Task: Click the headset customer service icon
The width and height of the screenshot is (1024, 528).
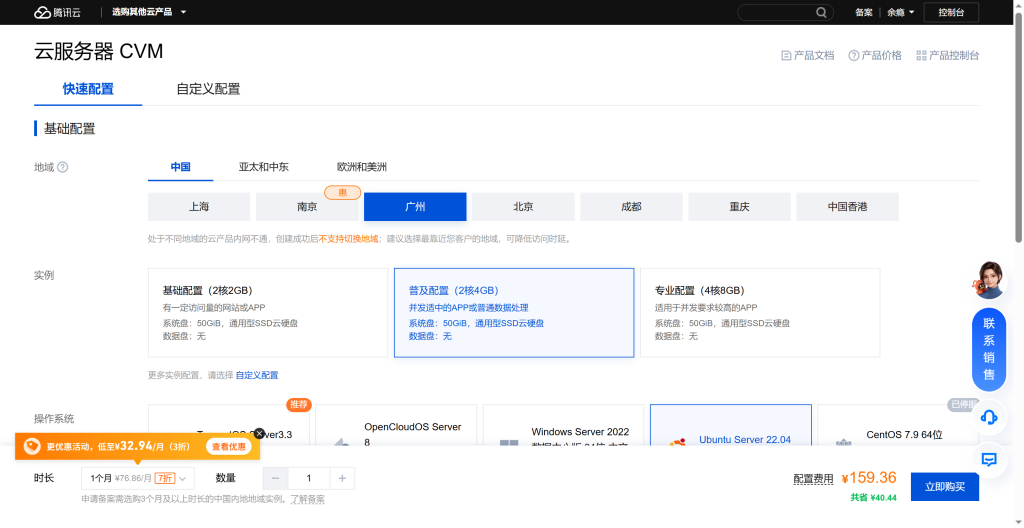Action: point(989,416)
